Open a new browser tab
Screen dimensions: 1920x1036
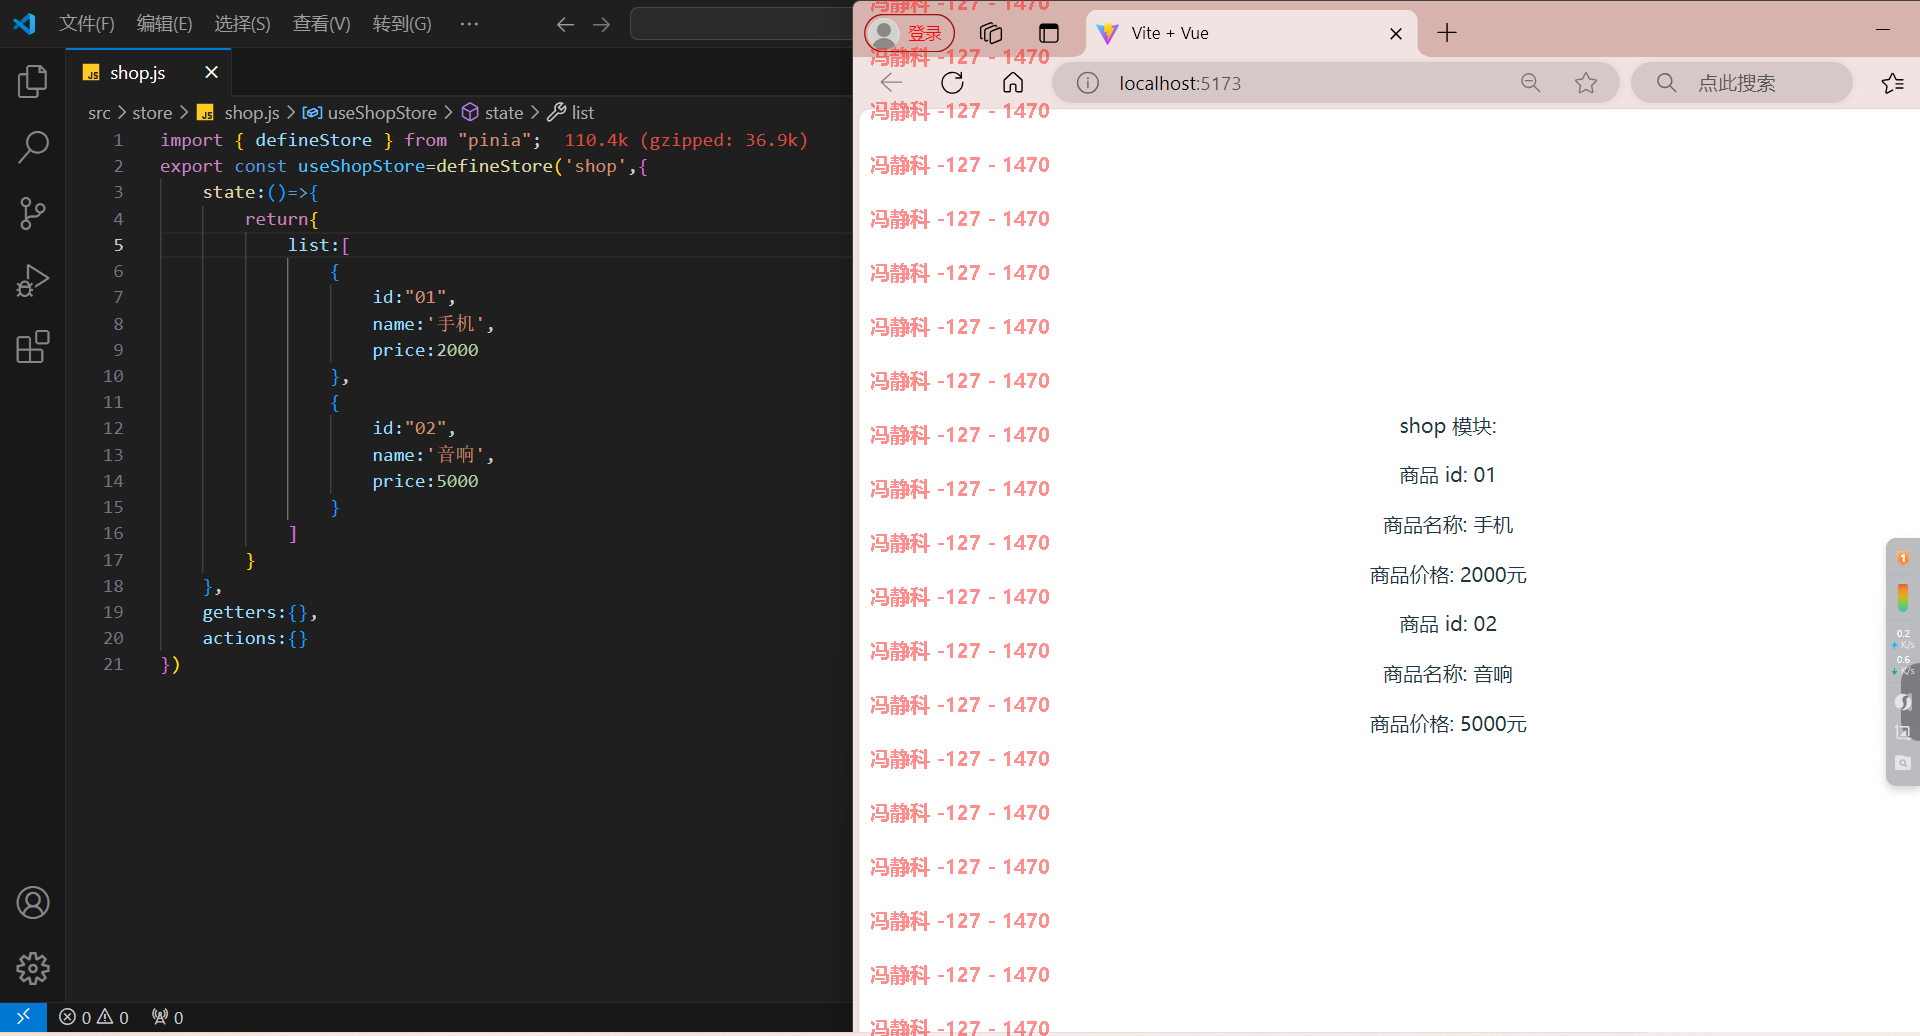[x=1447, y=33]
